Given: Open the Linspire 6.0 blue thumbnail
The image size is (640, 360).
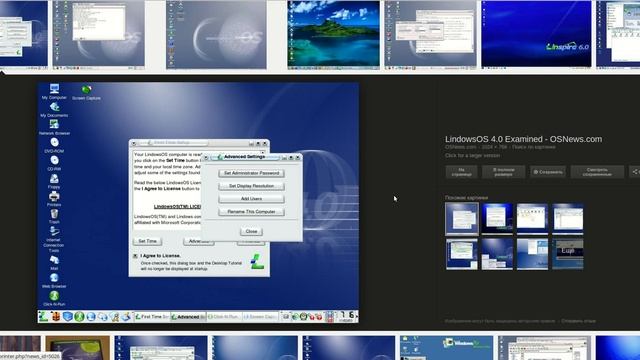Looking at the screenshot, I should coord(536,34).
